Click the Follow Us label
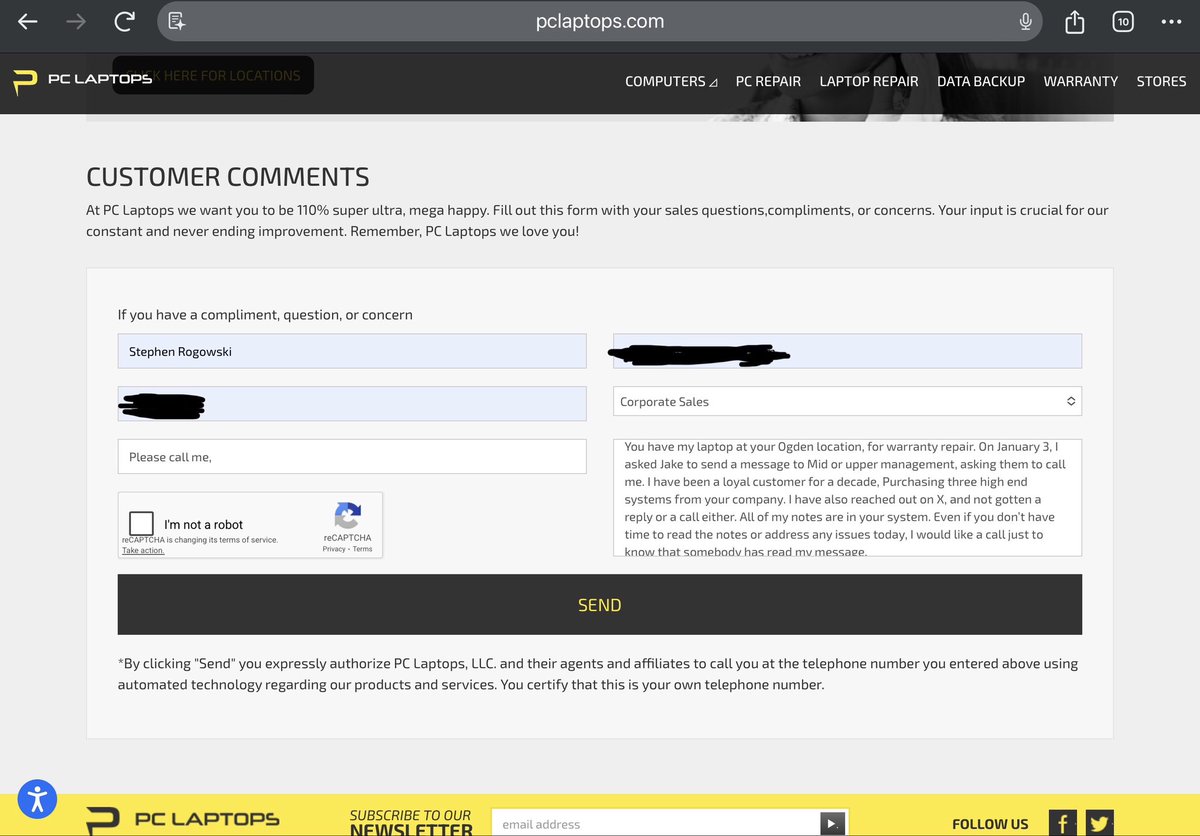This screenshot has width=1200, height=836. coord(990,824)
